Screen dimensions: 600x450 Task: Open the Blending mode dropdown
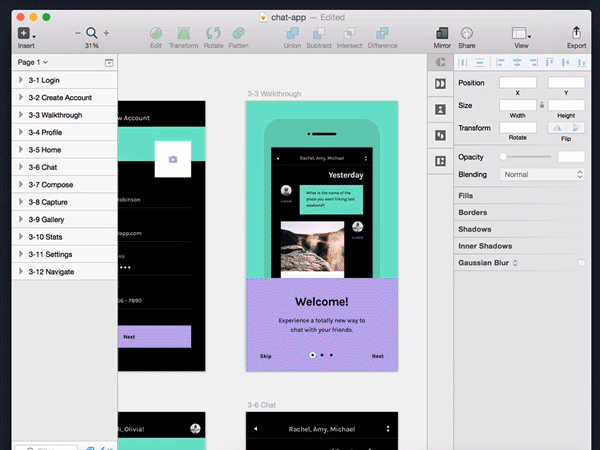542,174
